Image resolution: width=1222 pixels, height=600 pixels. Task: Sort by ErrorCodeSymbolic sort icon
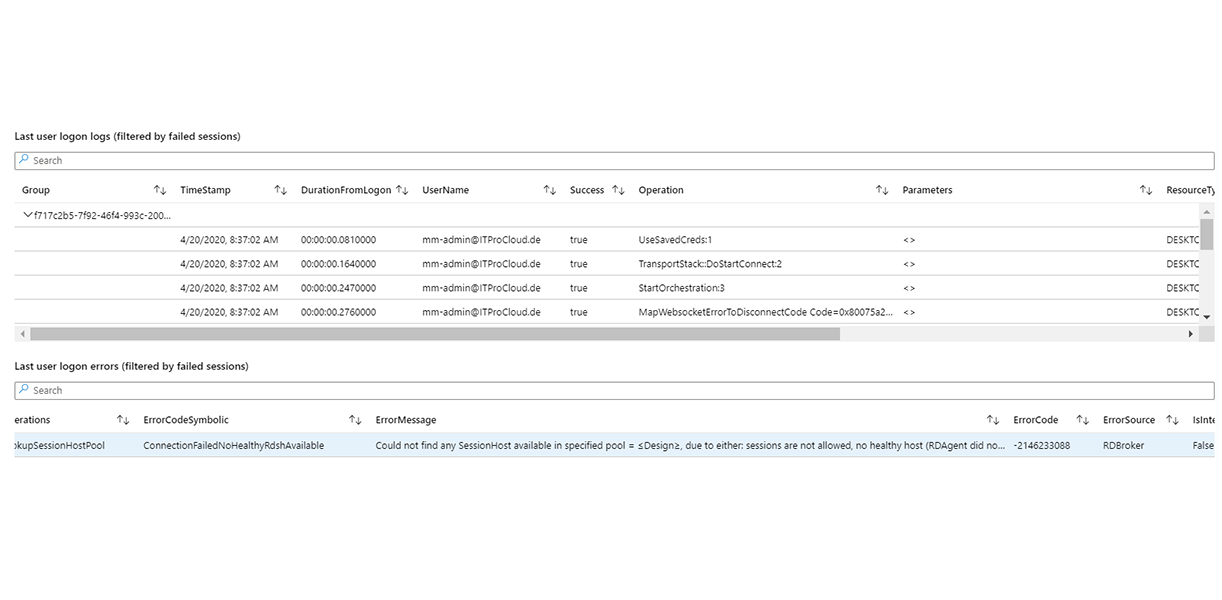(x=355, y=420)
